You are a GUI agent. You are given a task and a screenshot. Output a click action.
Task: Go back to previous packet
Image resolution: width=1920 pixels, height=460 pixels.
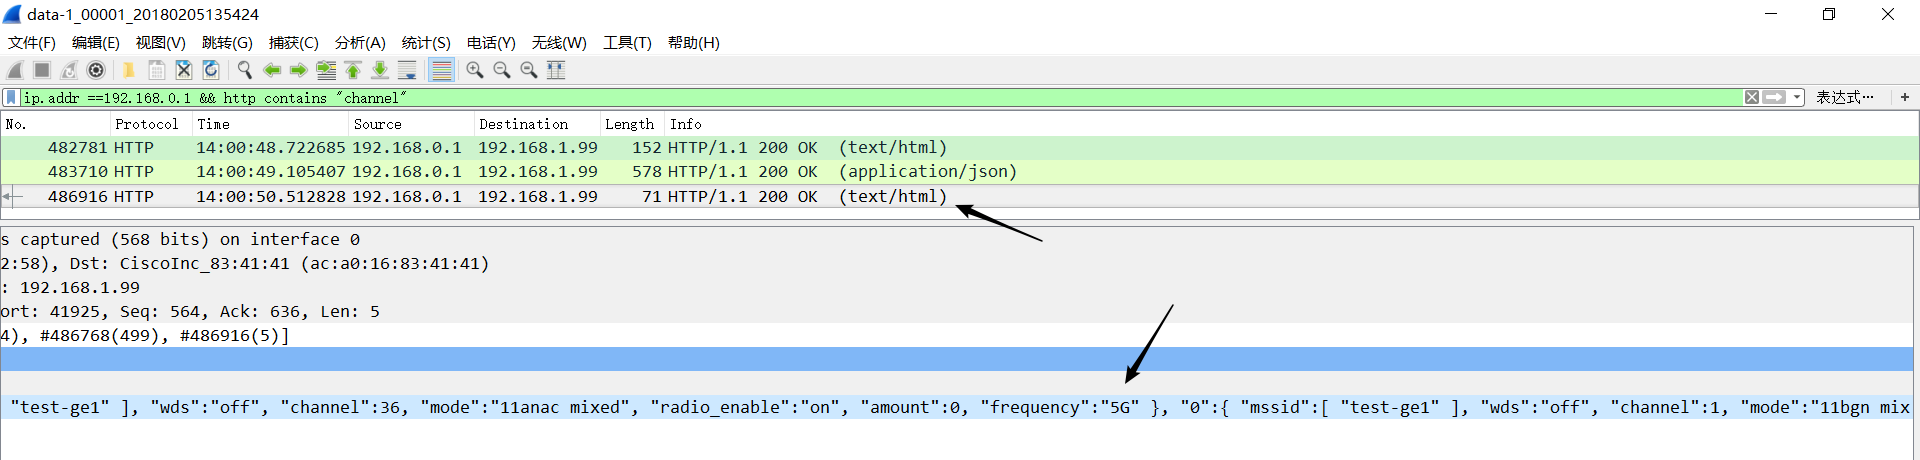[x=271, y=70]
